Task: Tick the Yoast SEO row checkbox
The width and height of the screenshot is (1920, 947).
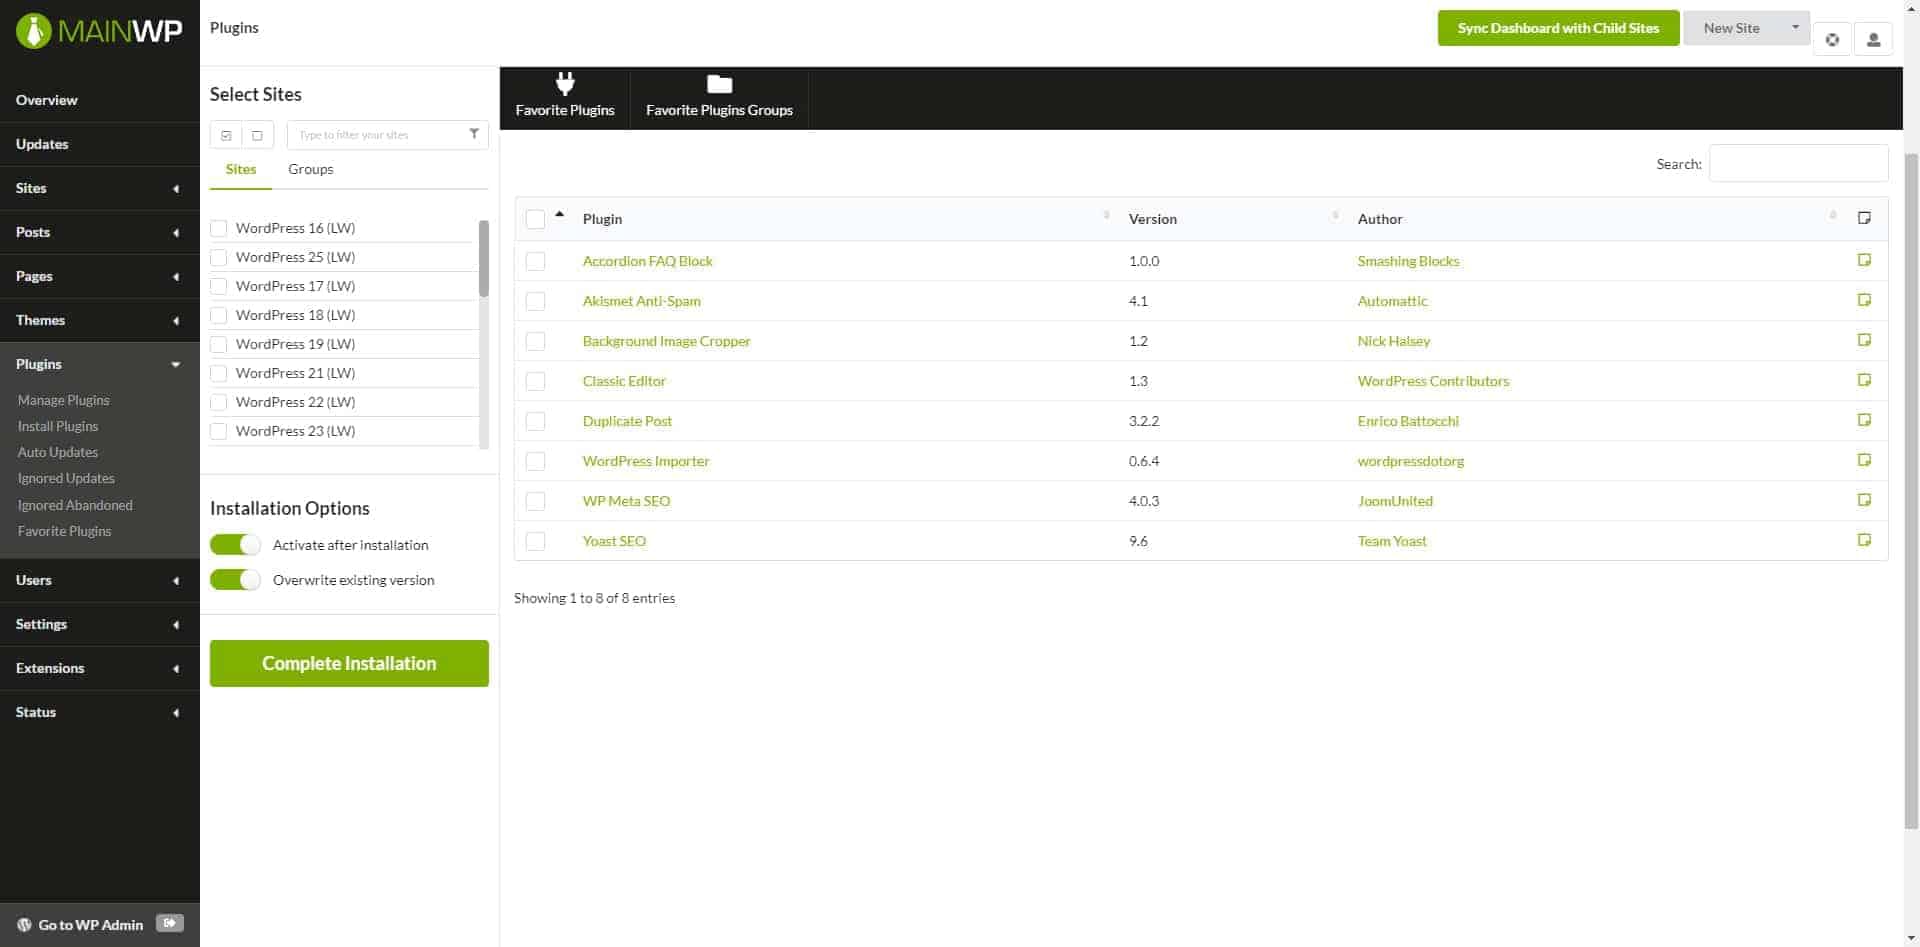Action: 536,541
